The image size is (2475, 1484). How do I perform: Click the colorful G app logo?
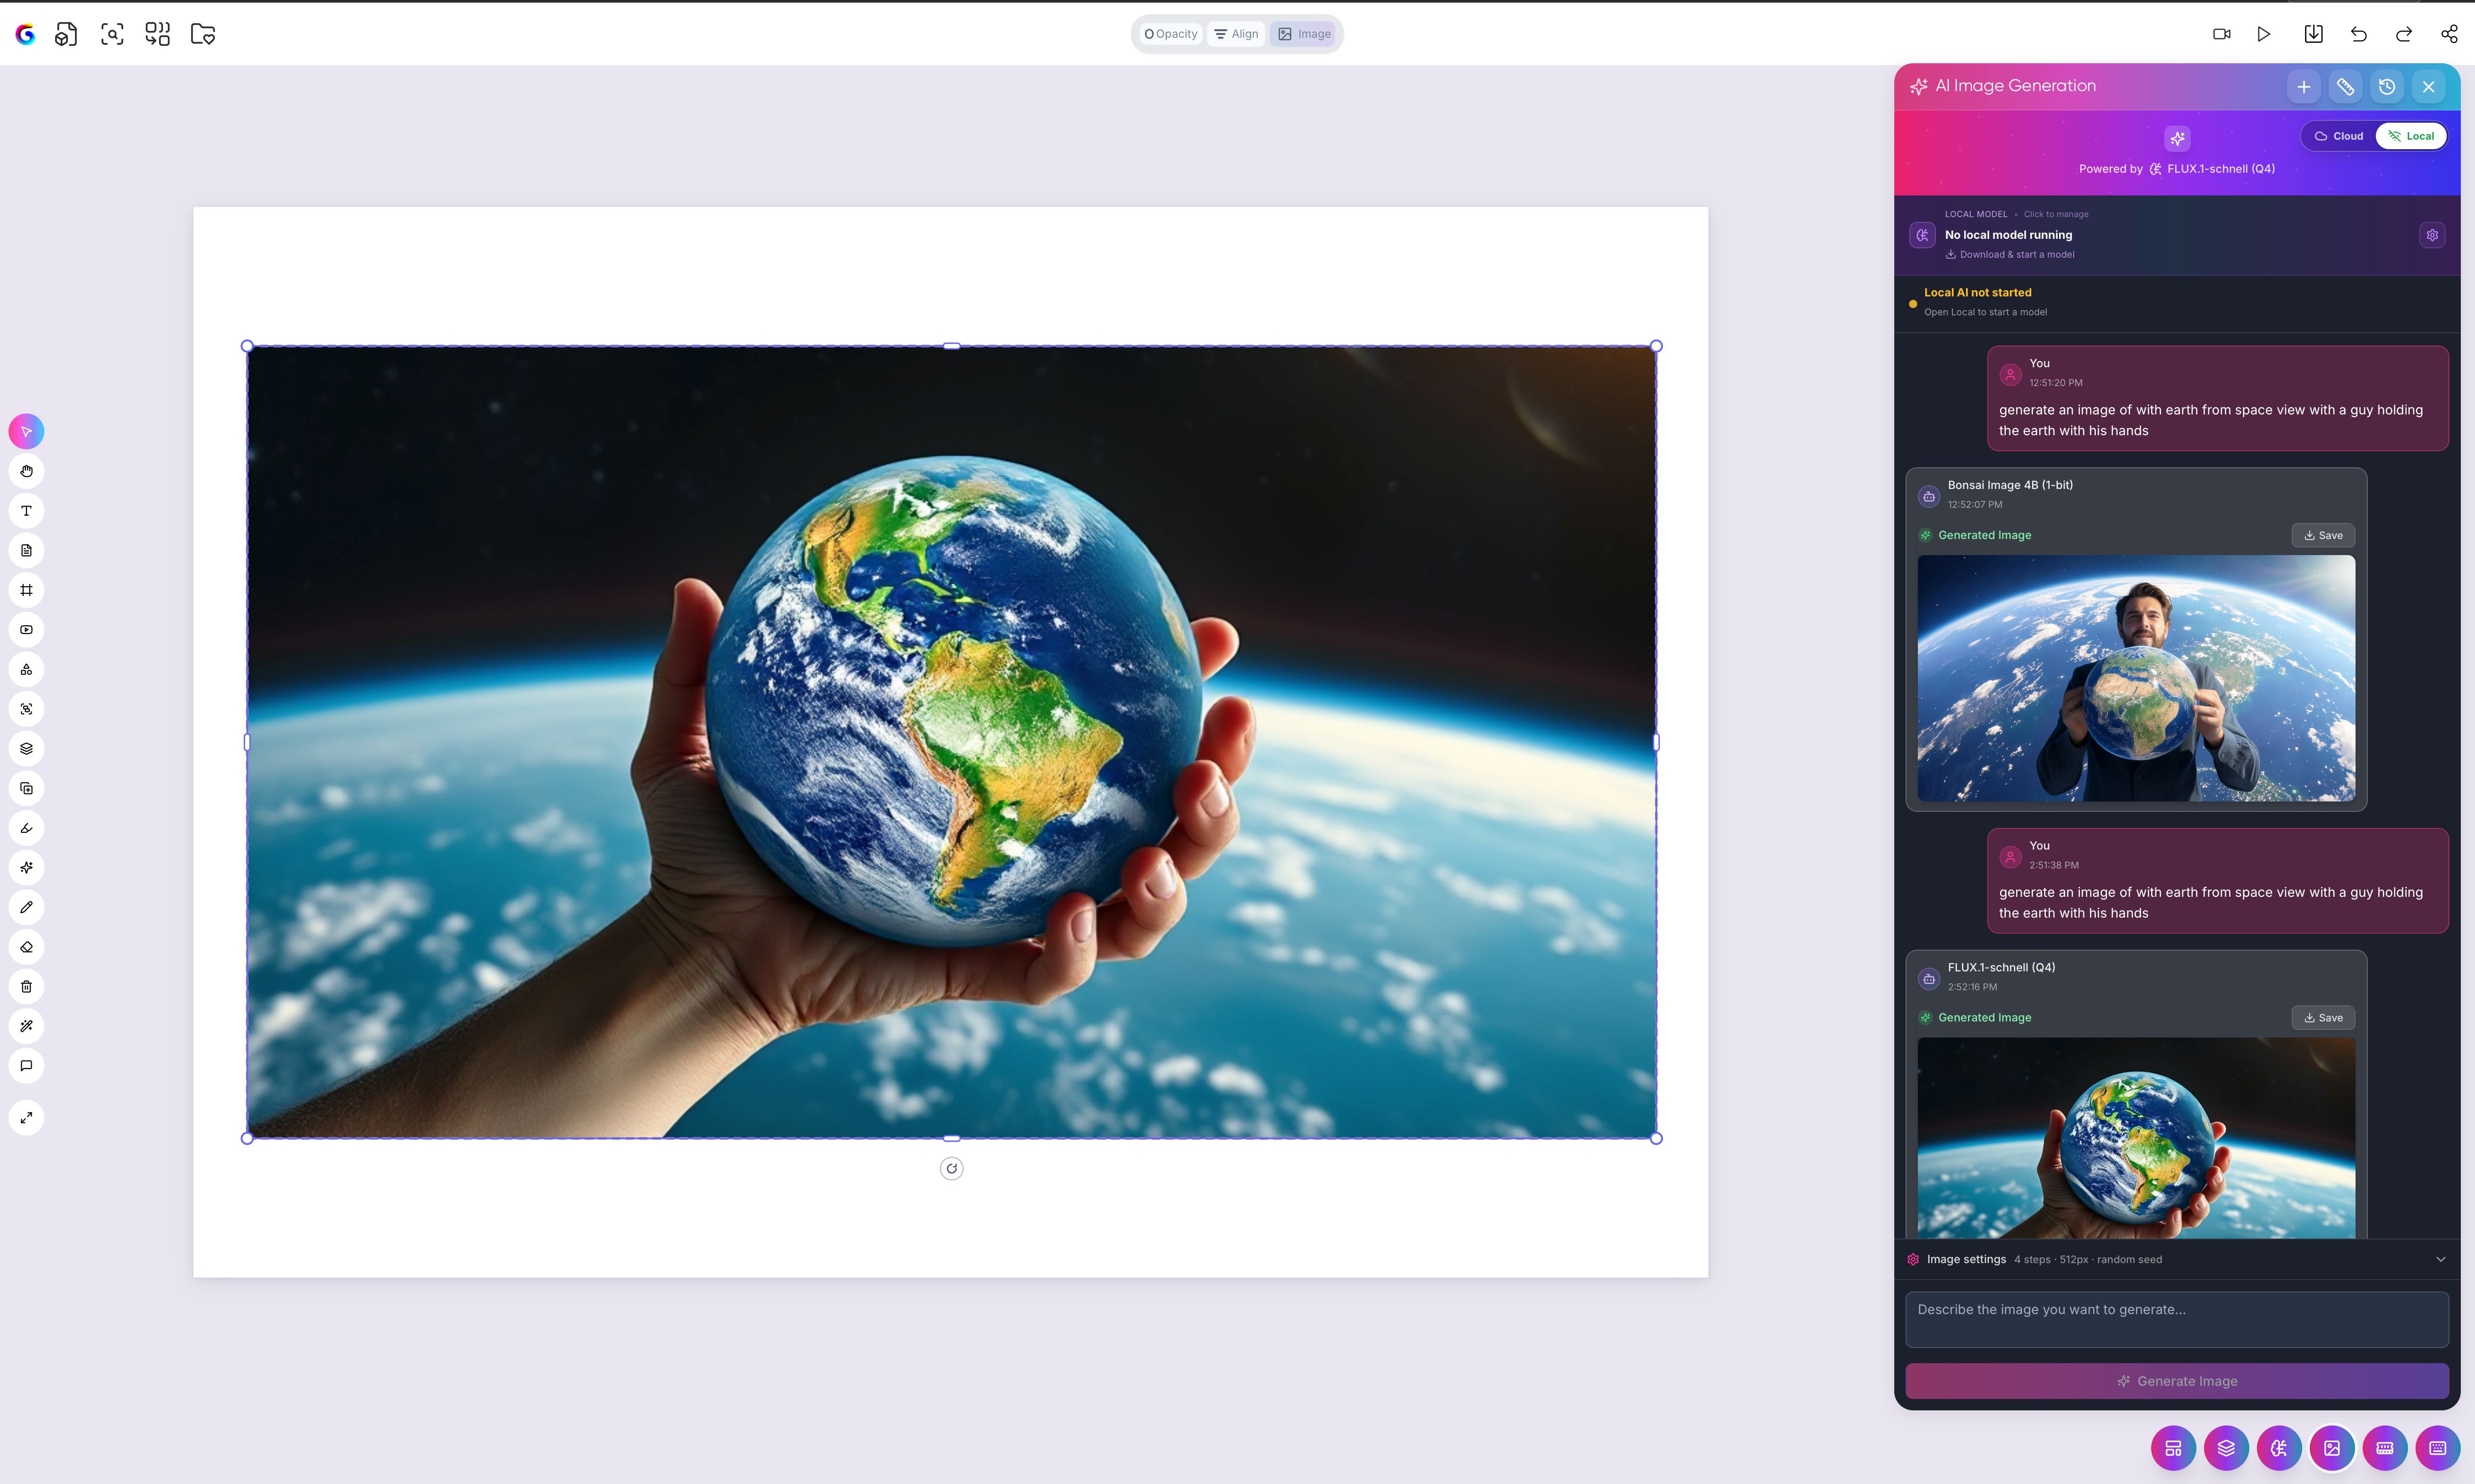(x=26, y=34)
